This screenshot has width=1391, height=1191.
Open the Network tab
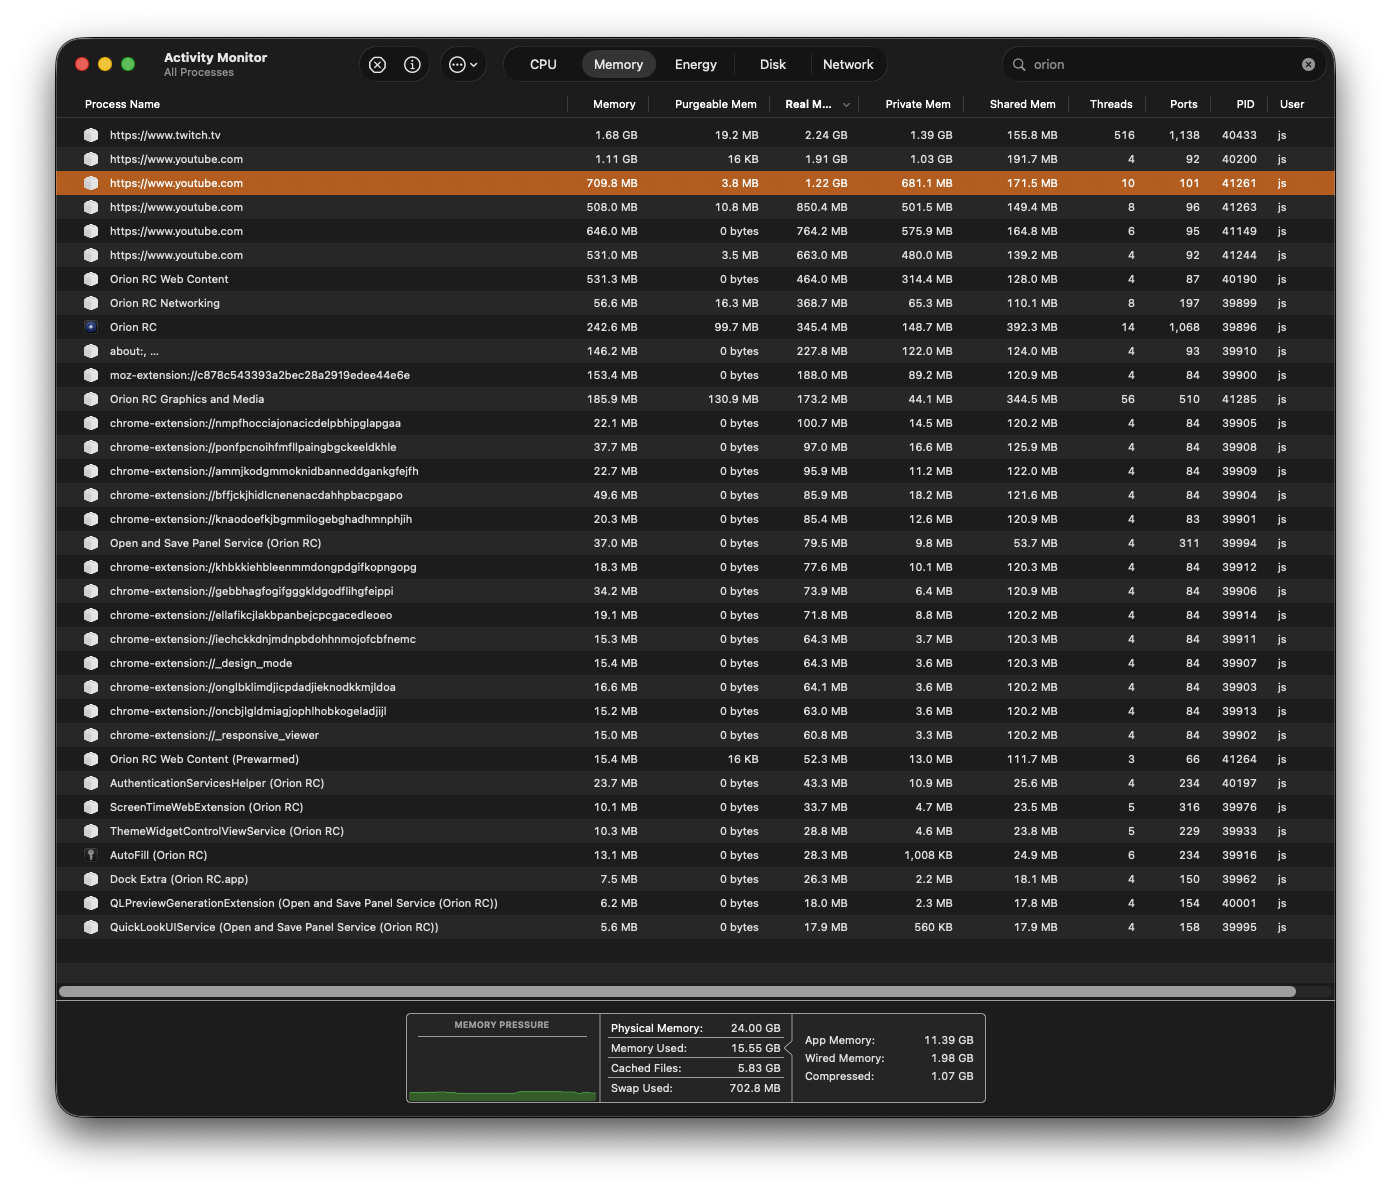coord(848,64)
